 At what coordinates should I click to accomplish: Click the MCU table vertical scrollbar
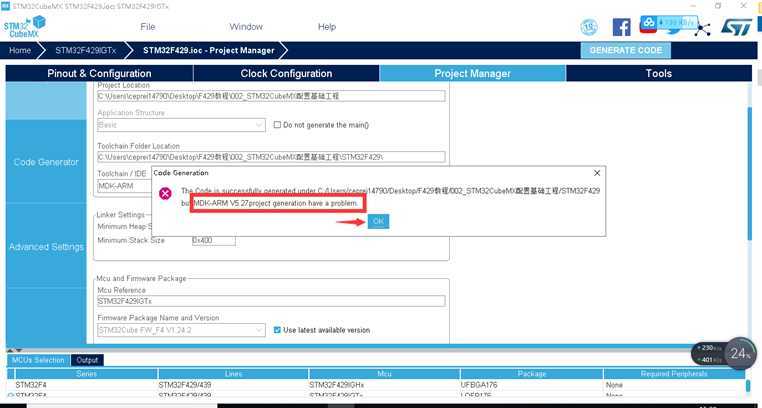click(x=748, y=386)
